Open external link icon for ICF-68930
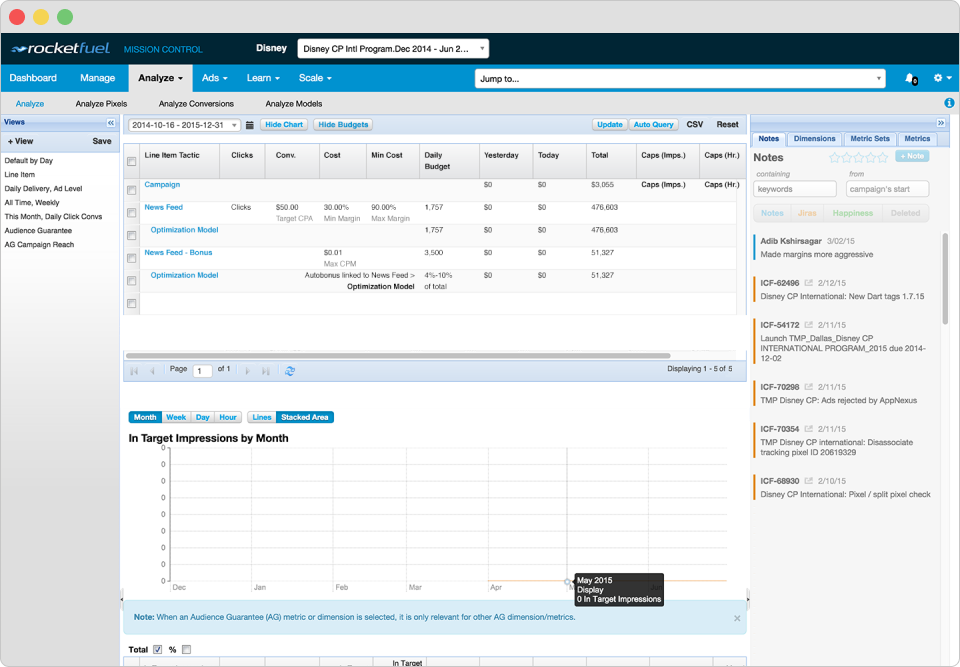 (808, 481)
